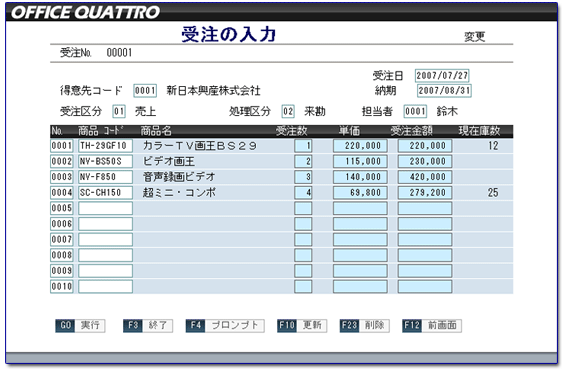Click row number 0001 box
The width and height of the screenshot is (564, 369).
[x=62, y=146]
